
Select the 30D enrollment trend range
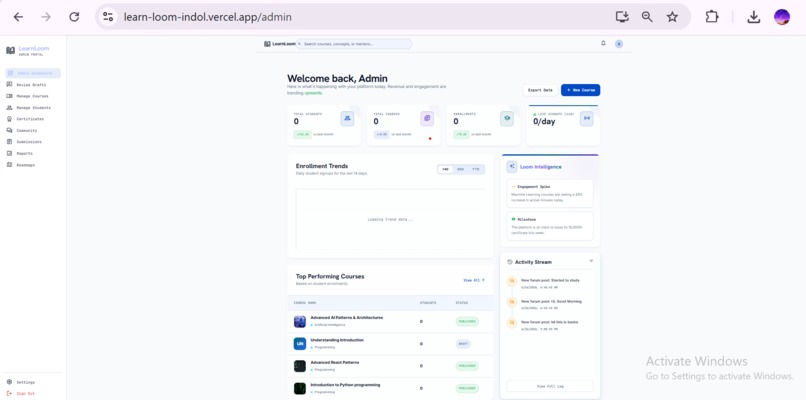[x=461, y=169]
